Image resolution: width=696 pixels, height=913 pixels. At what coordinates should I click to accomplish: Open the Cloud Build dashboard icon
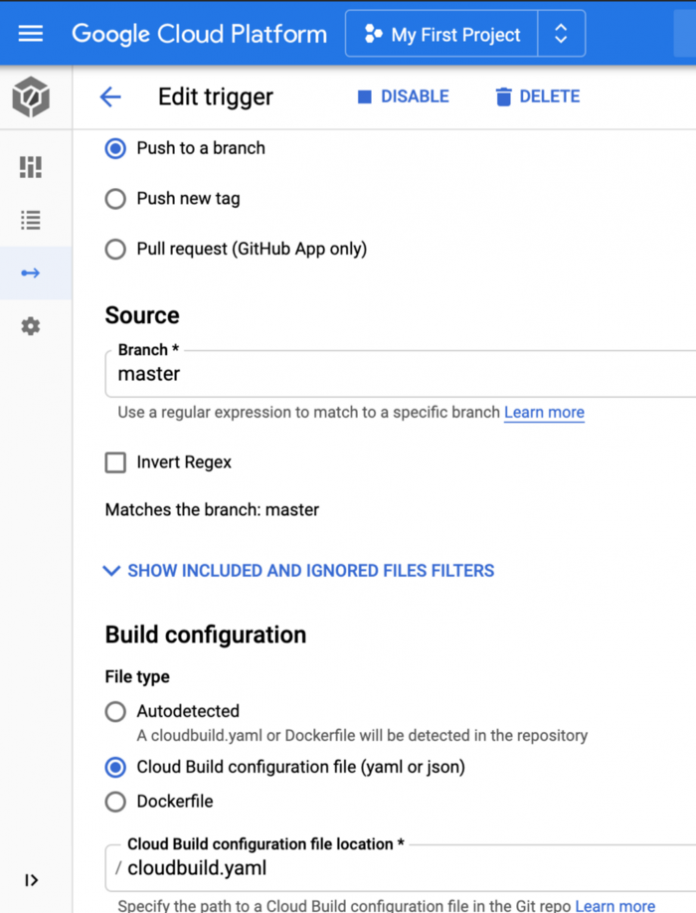tap(30, 167)
